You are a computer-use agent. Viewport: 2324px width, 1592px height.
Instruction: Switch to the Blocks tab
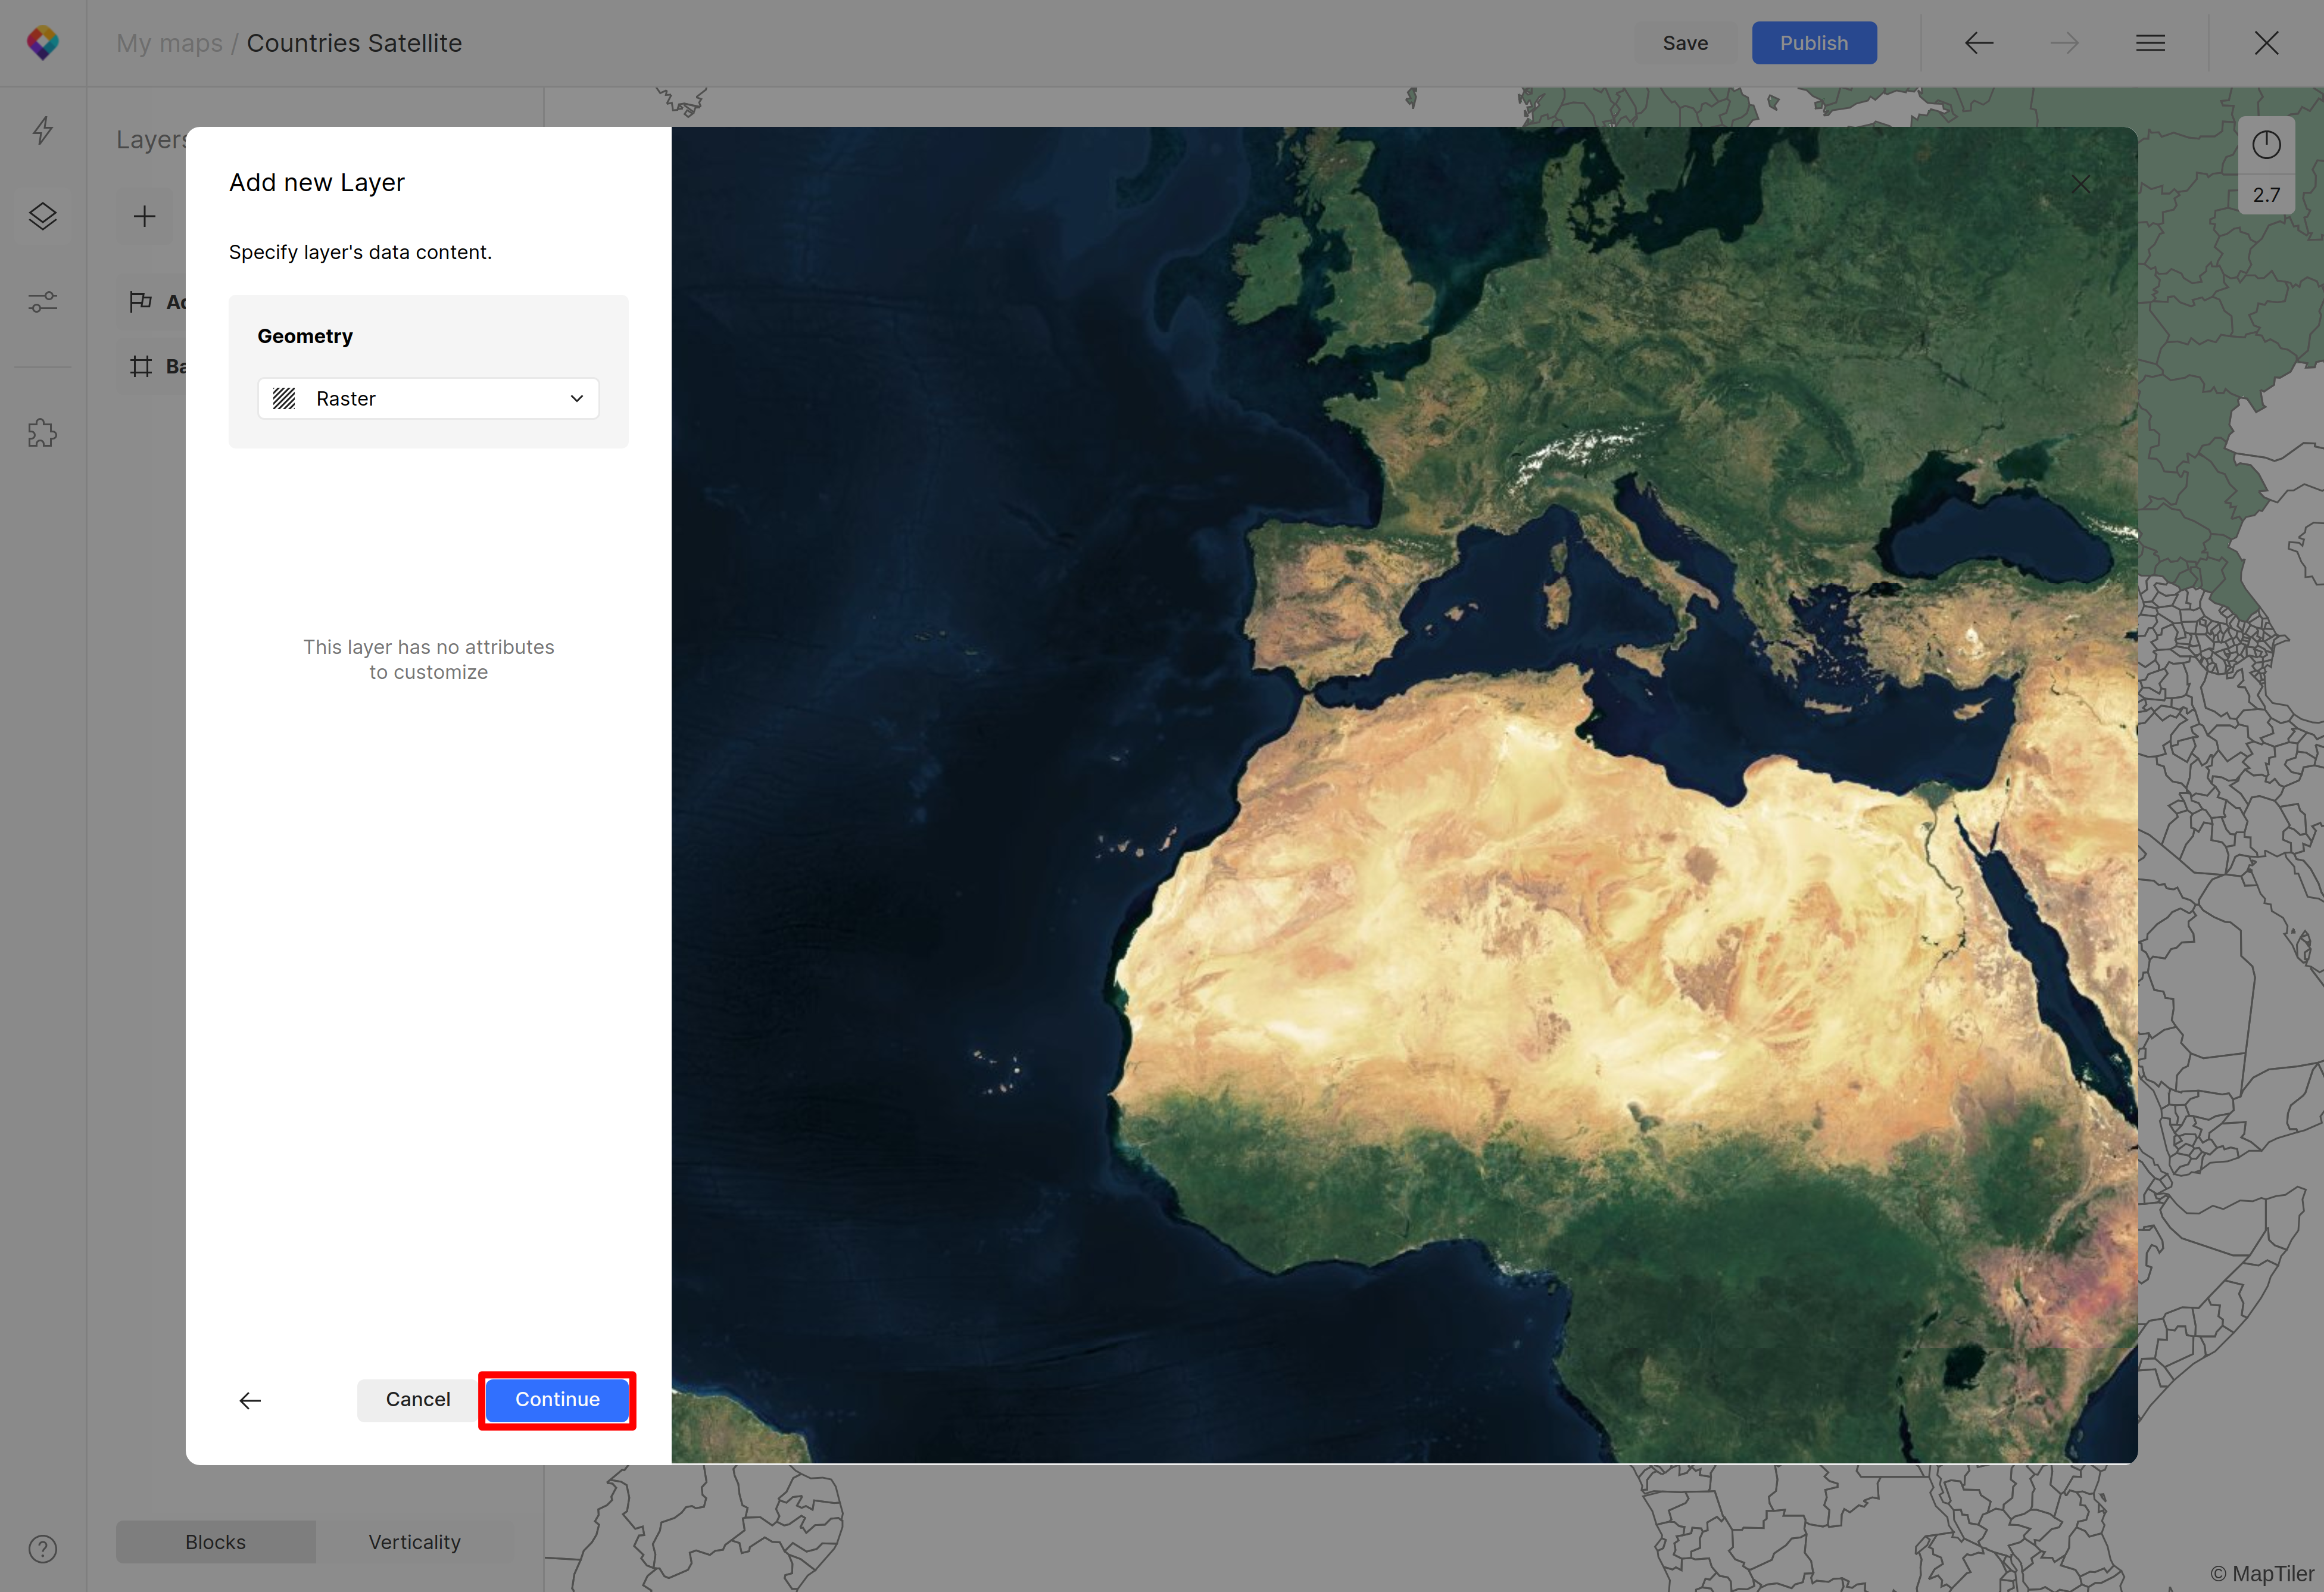pyautogui.click(x=215, y=1542)
